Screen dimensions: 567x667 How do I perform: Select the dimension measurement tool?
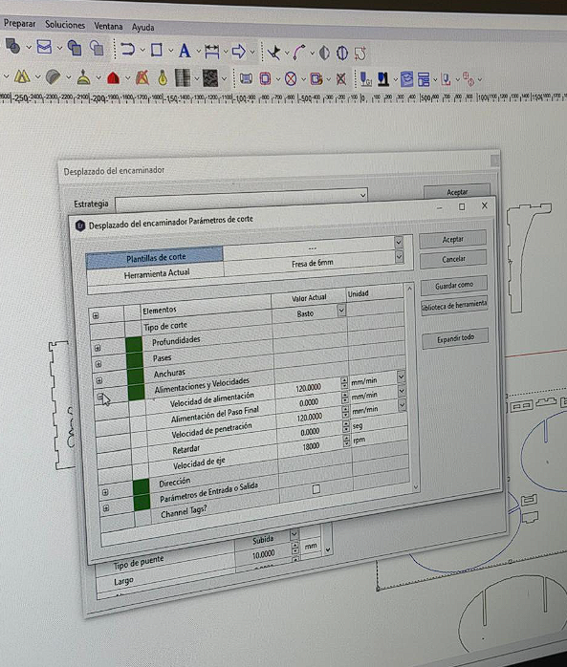[212, 51]
